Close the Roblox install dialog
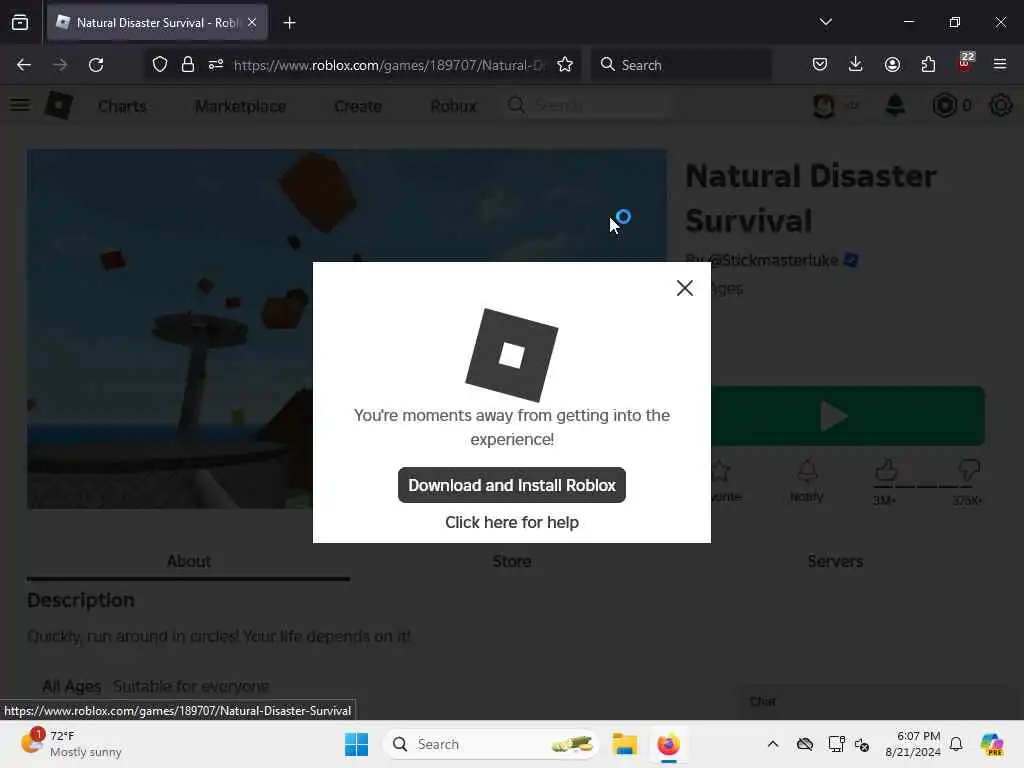Screen dimensions: 1024x768 684,288
